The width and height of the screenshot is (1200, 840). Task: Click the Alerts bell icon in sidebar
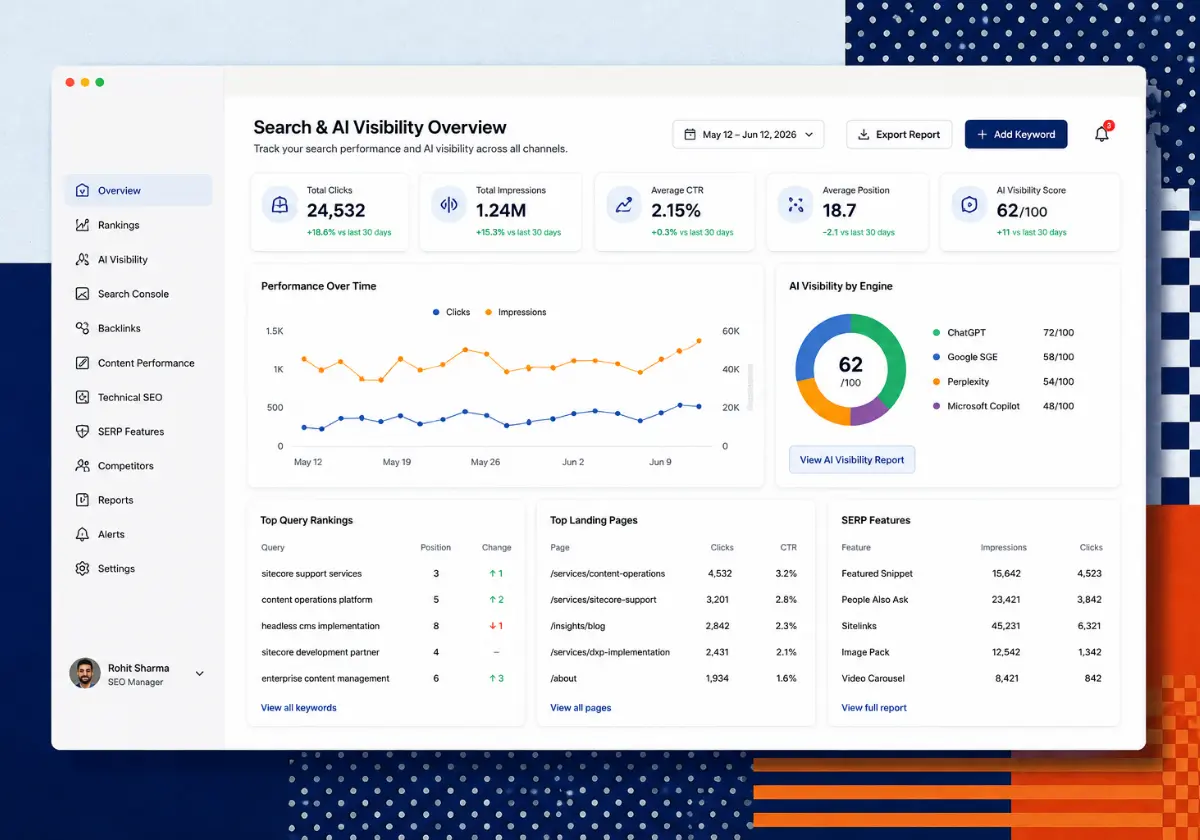82,534
